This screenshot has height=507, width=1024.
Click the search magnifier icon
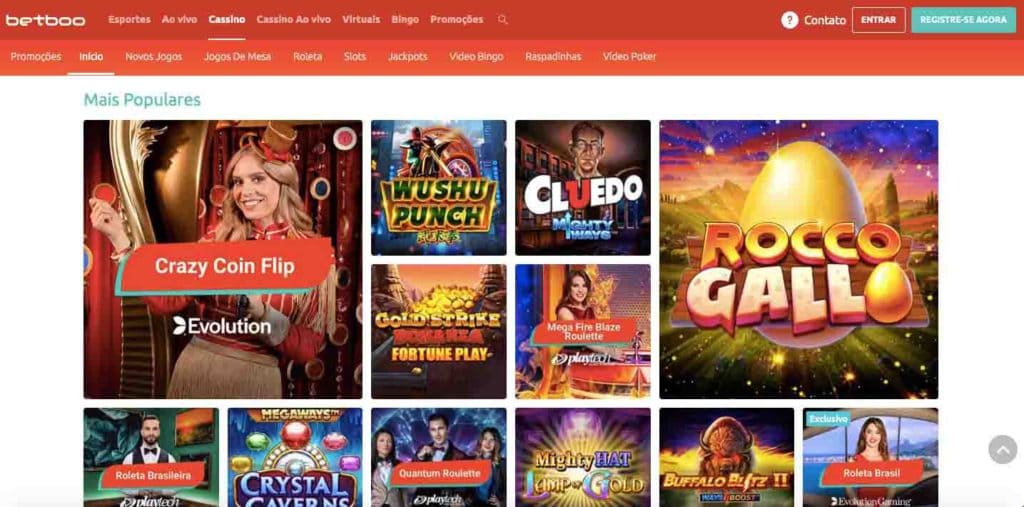(x=502, y=20)
